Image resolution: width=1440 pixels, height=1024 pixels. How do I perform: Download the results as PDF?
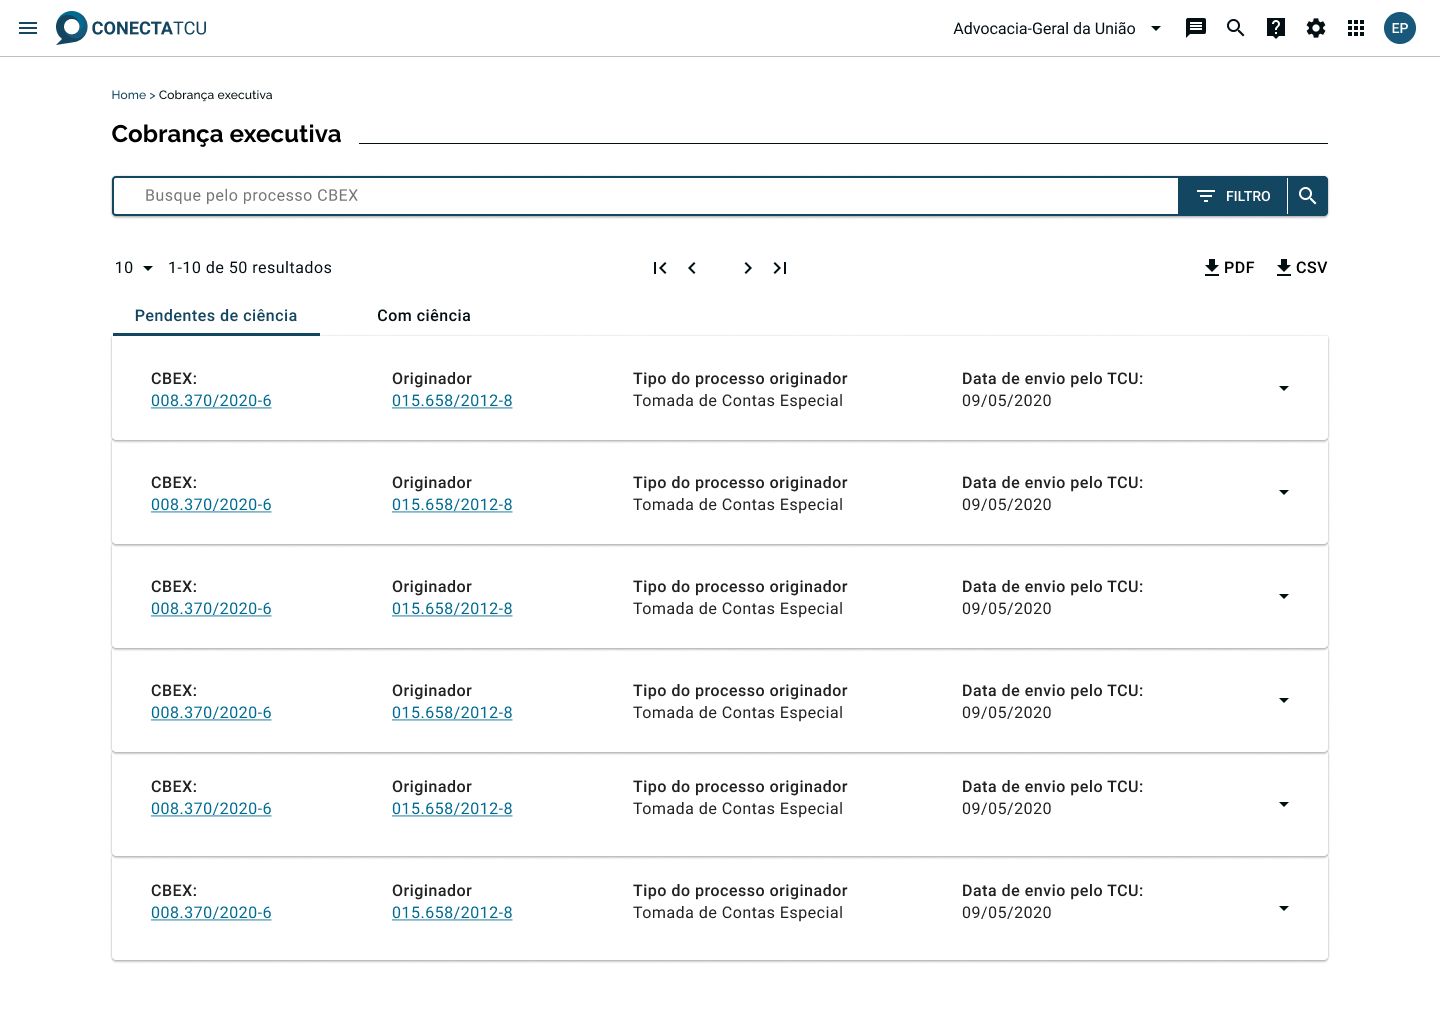tap(1229, 267)
